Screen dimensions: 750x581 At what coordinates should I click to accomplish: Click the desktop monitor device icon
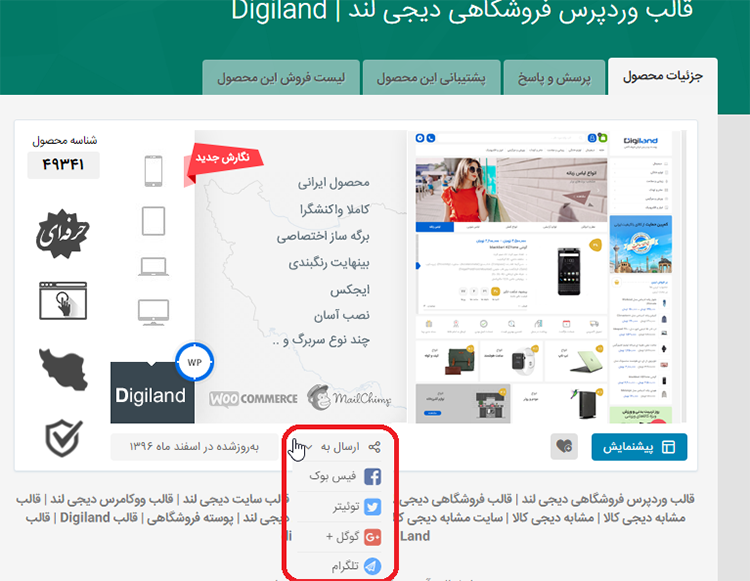point(153,312)
